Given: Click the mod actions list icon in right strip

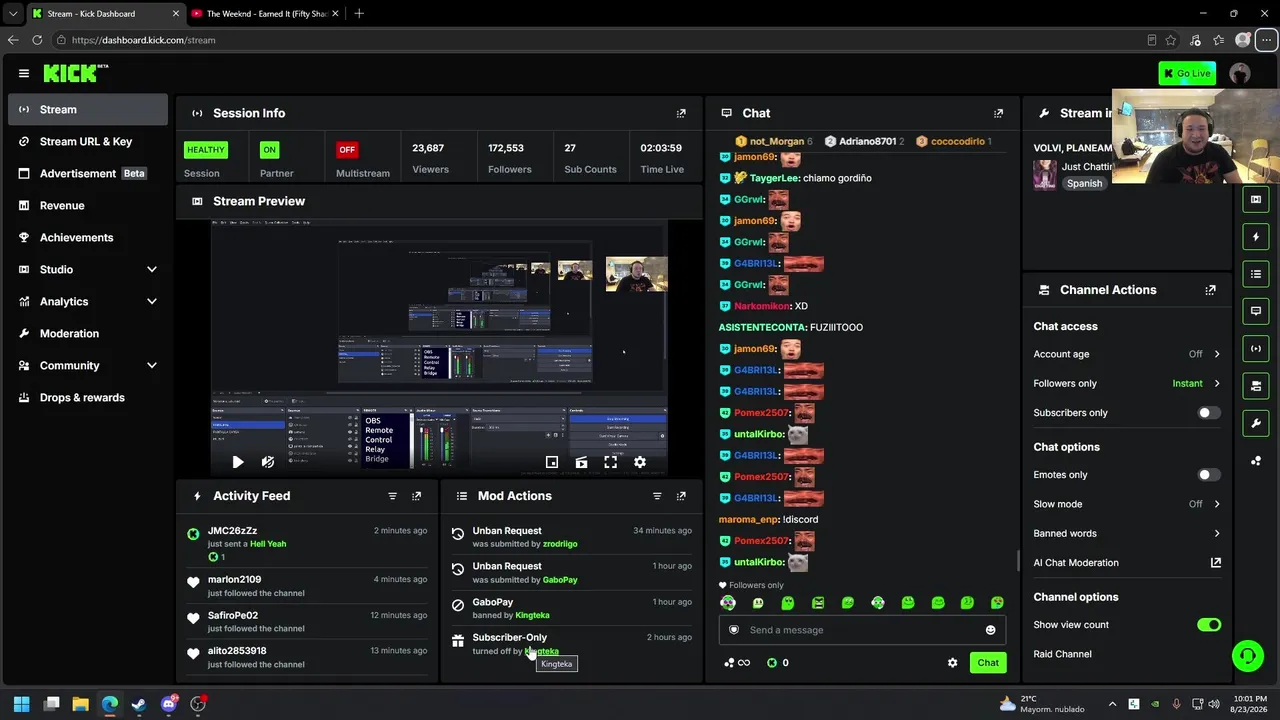Looking at the screenshot, I should (x=1256, y=274).
